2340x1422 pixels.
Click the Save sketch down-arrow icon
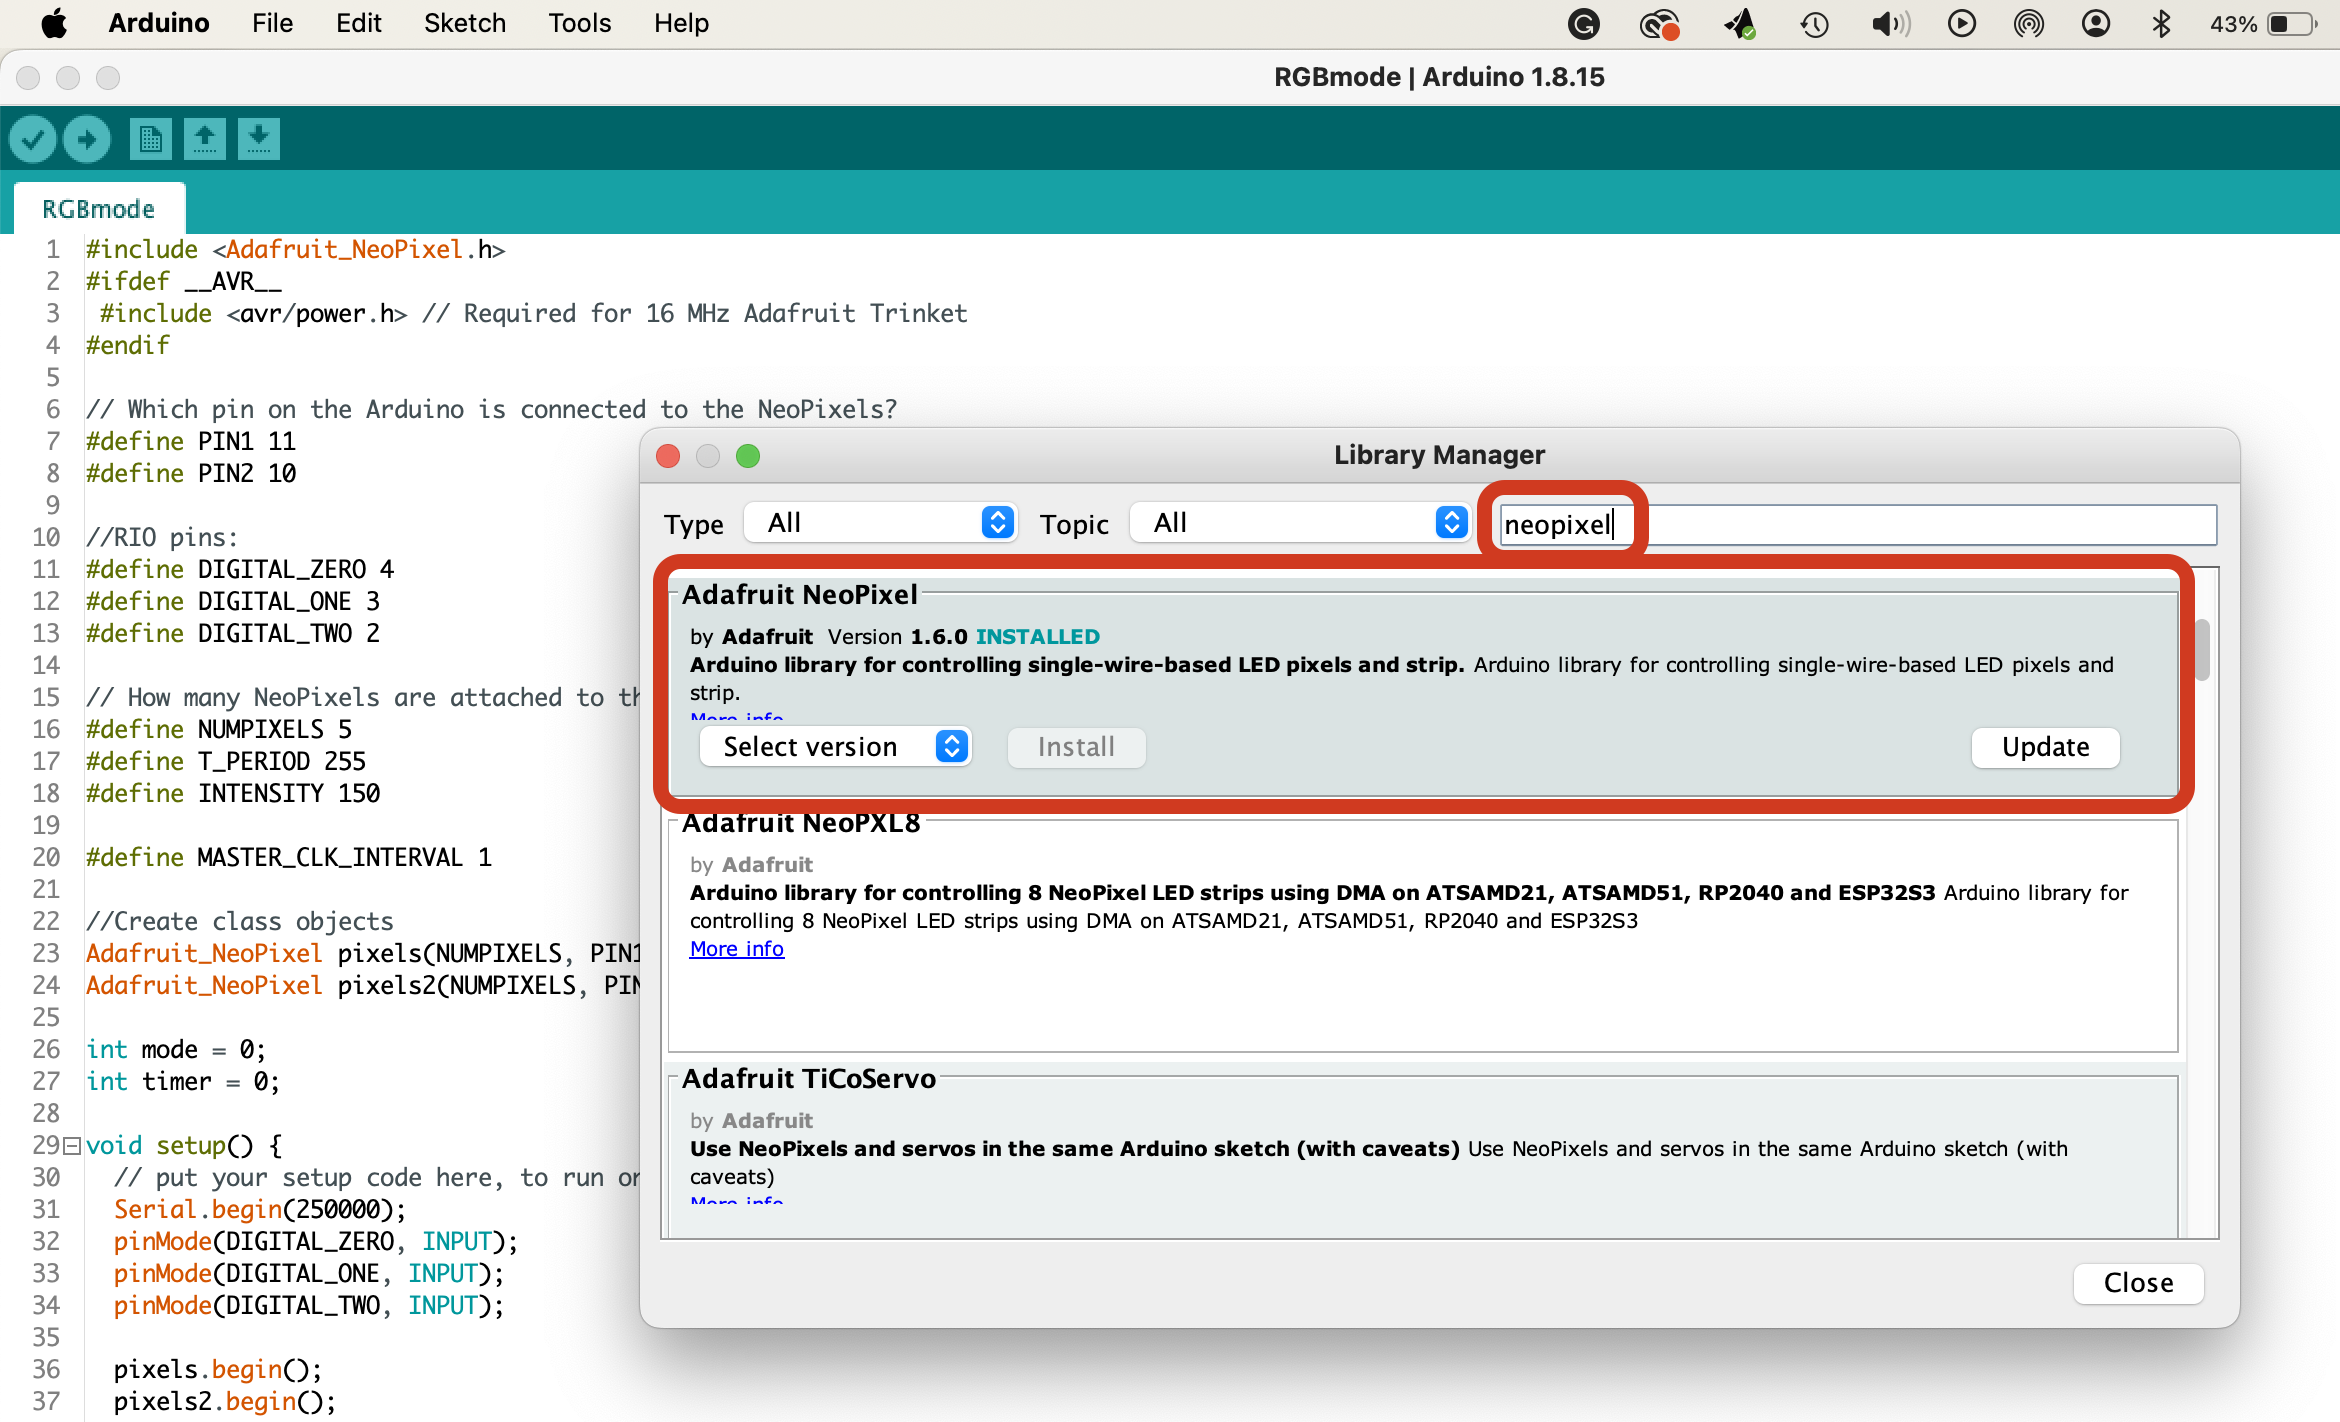pyautogui.click(x=258, y=139)
